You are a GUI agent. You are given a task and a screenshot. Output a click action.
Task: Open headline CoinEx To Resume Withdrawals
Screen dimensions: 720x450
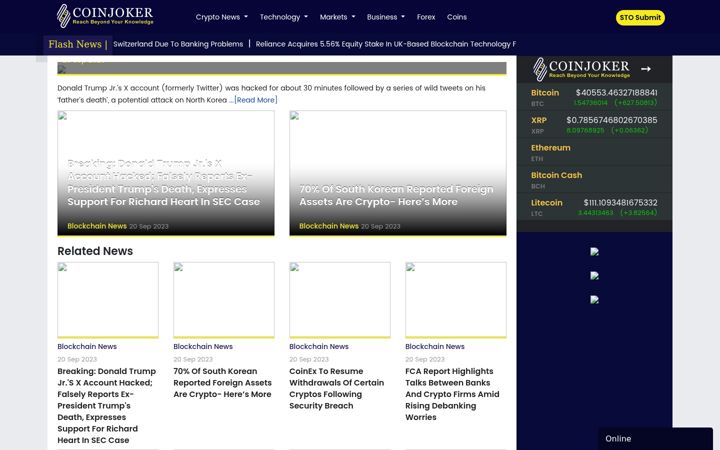[x=337, y=388]
